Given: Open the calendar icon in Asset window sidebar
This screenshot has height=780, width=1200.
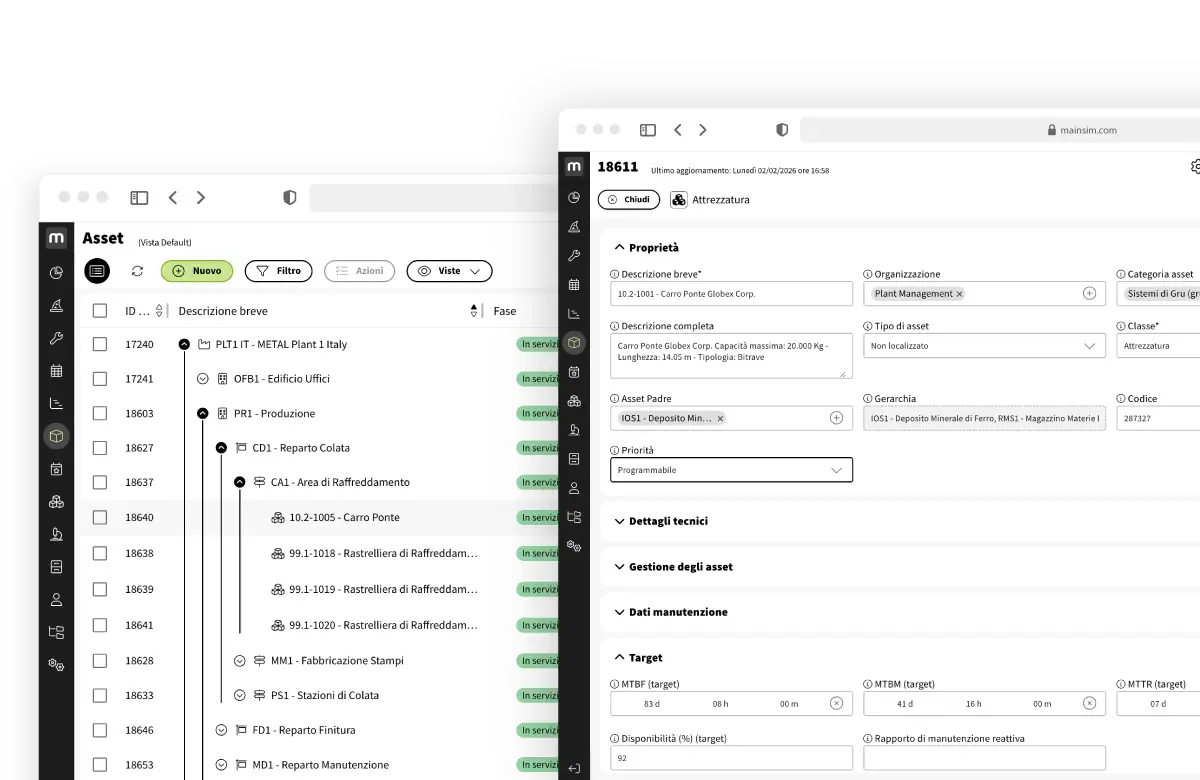Looking at the screenshot, I should click(x=56, y=371).
